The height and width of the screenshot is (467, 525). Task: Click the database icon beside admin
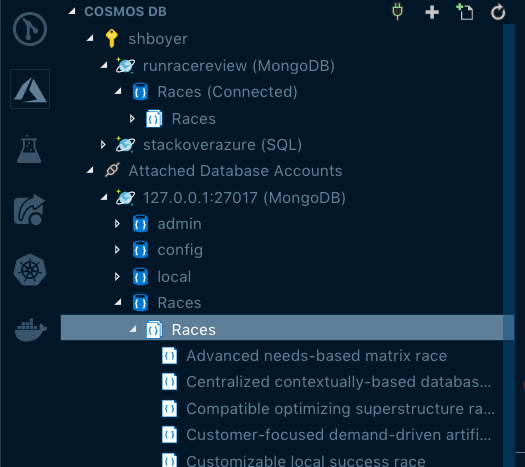pos(140,224)
